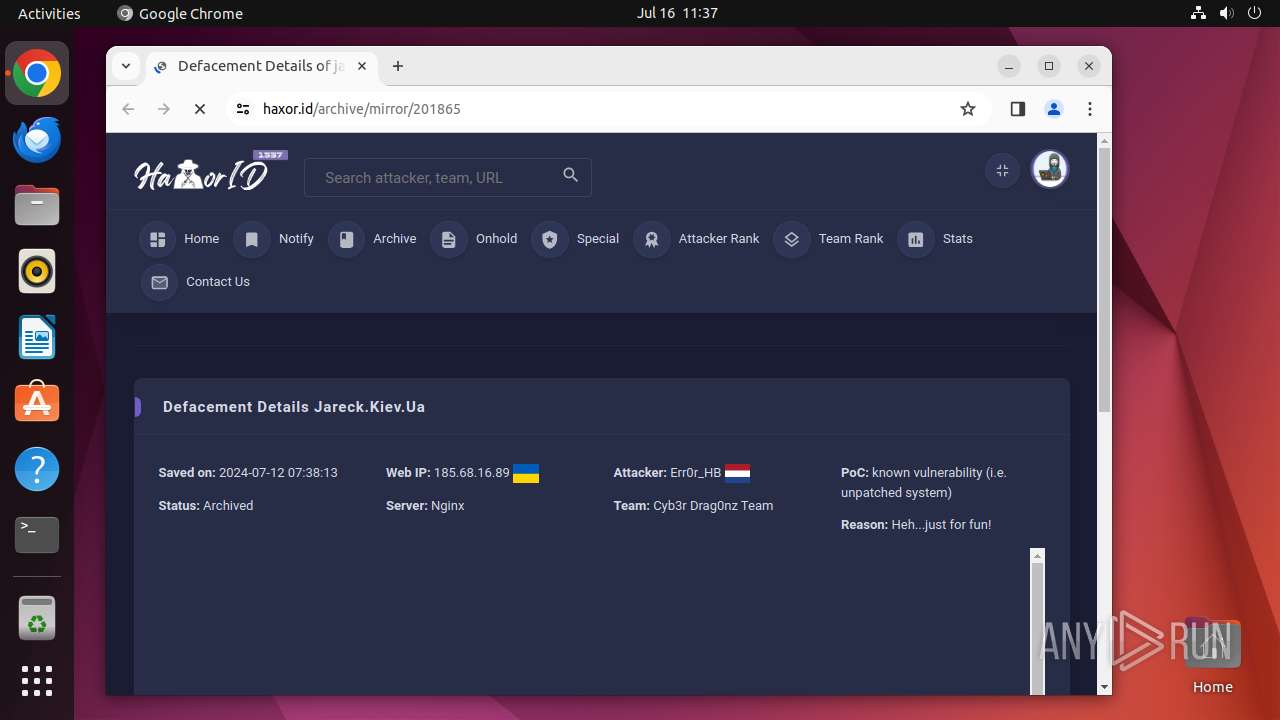Click the Saved on date value

[x=278, y=473]
